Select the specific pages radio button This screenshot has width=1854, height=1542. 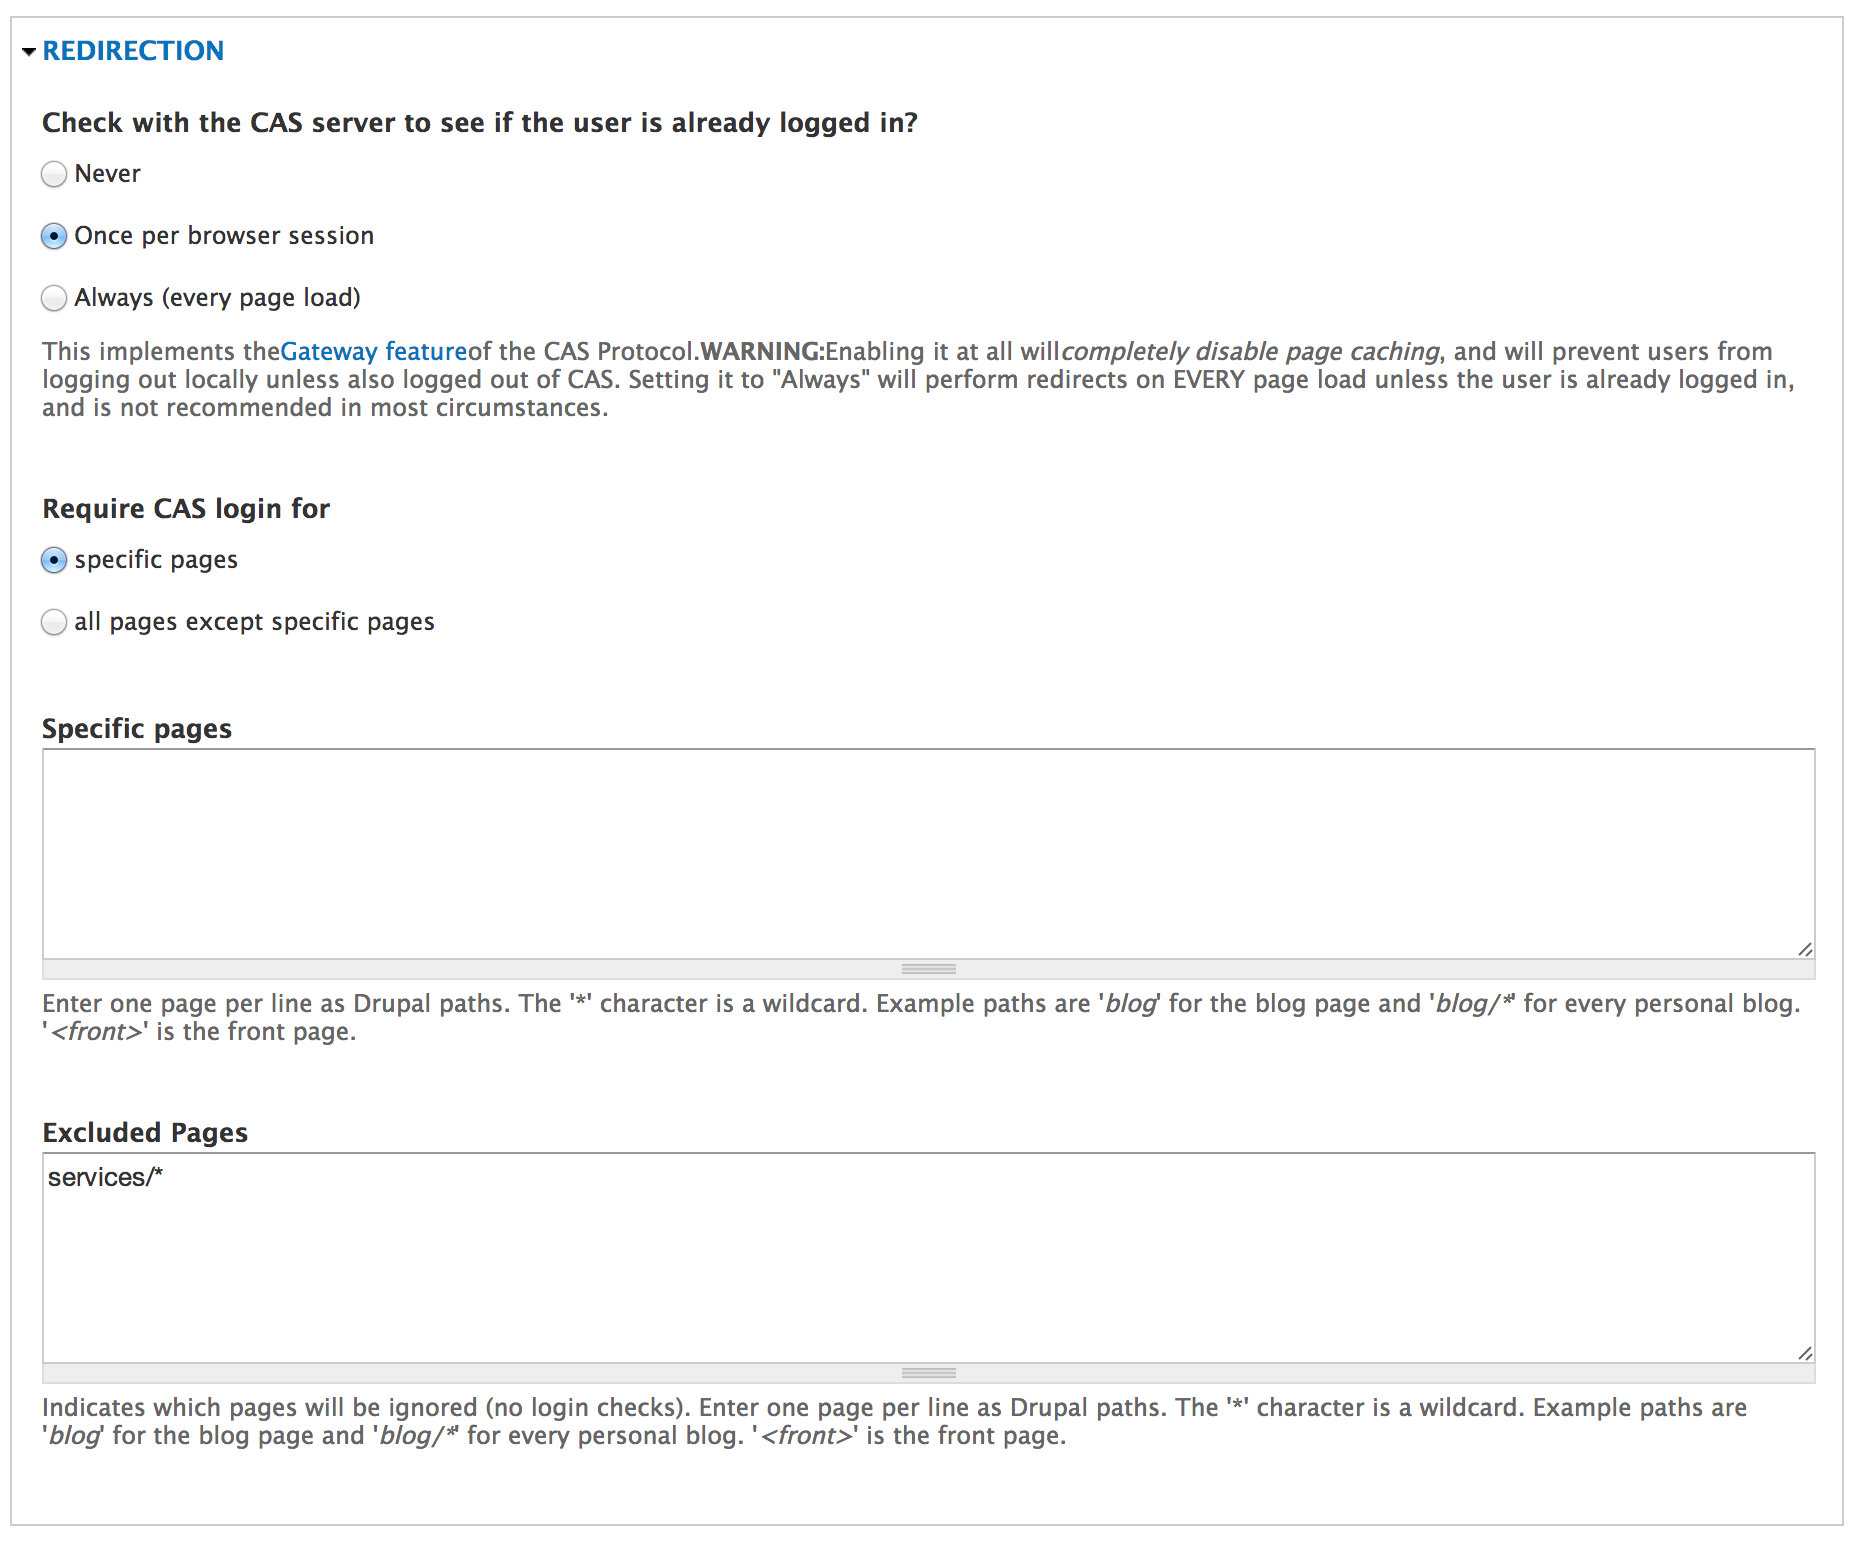pos(54,560)
